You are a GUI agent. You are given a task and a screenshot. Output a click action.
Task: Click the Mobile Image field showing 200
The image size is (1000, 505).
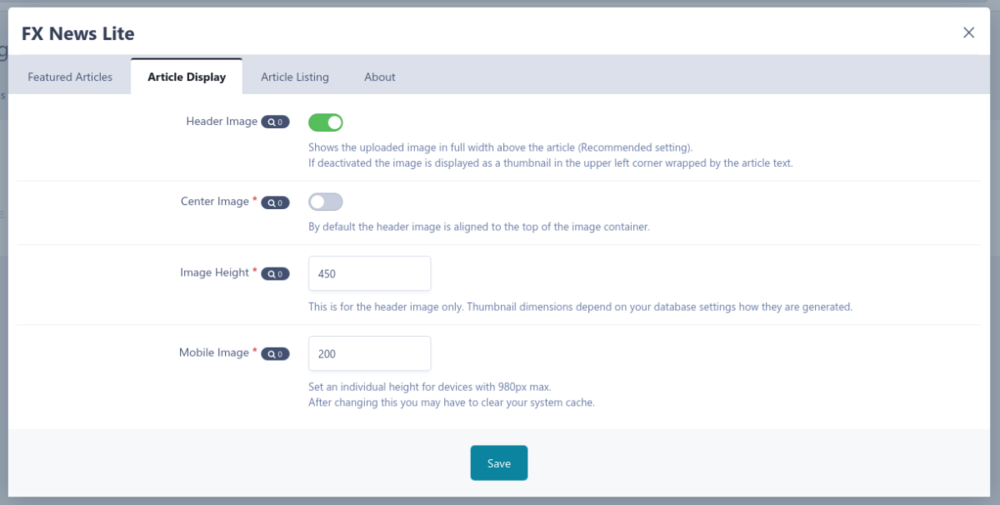click(x=370, y=354)
